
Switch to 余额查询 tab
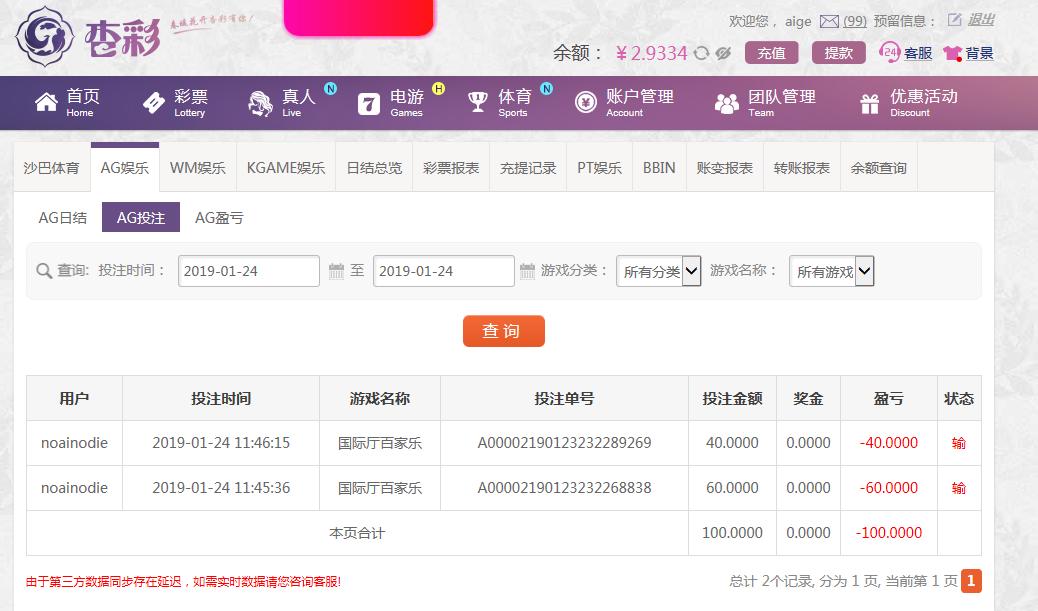878,167
